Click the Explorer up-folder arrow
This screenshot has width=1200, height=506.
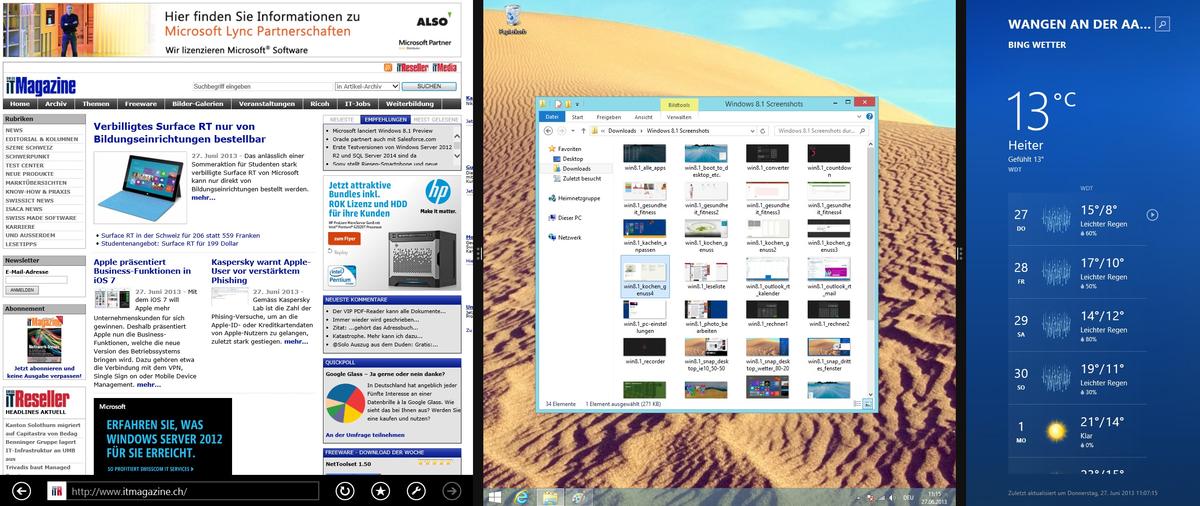coord(584,130)
